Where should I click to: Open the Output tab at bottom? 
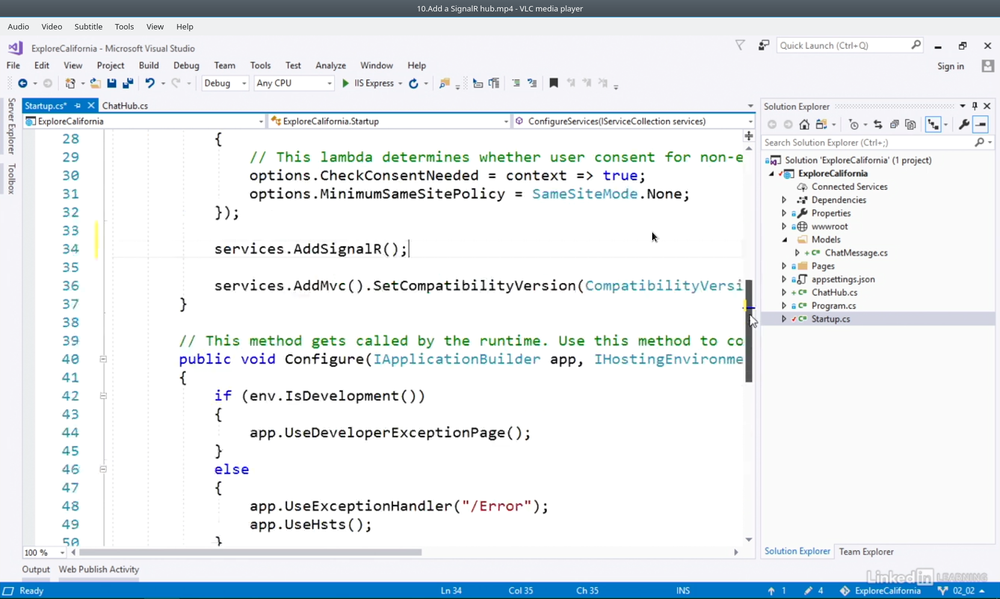36,570
